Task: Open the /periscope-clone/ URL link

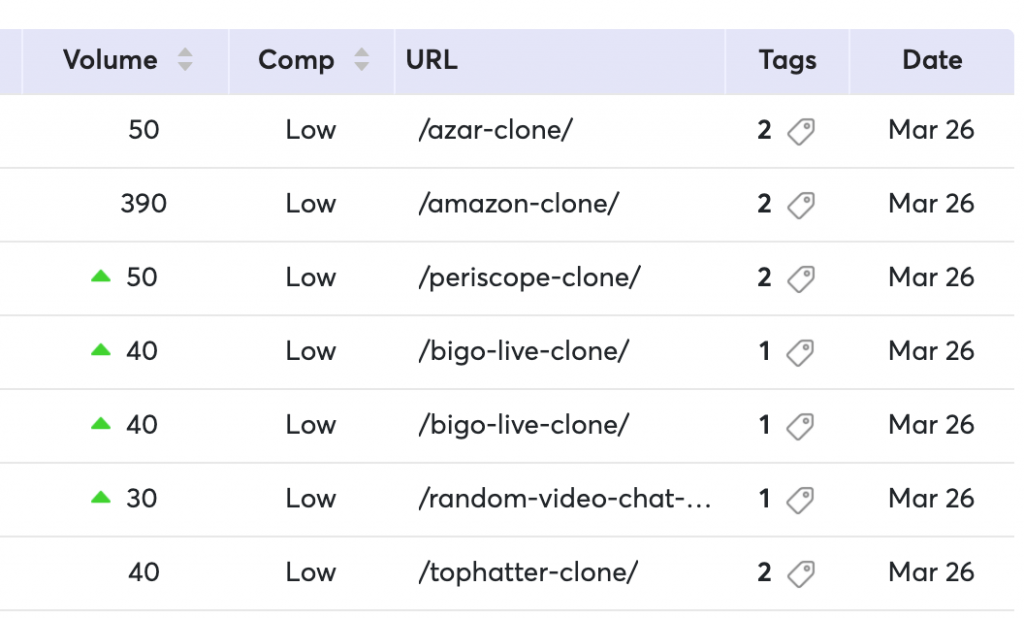Action: [x=530, y=278]
